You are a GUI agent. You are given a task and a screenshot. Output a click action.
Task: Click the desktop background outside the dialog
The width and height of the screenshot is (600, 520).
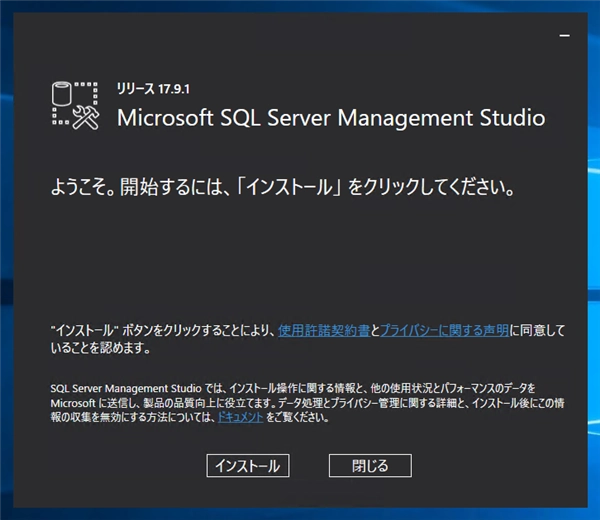coord(10,260)
